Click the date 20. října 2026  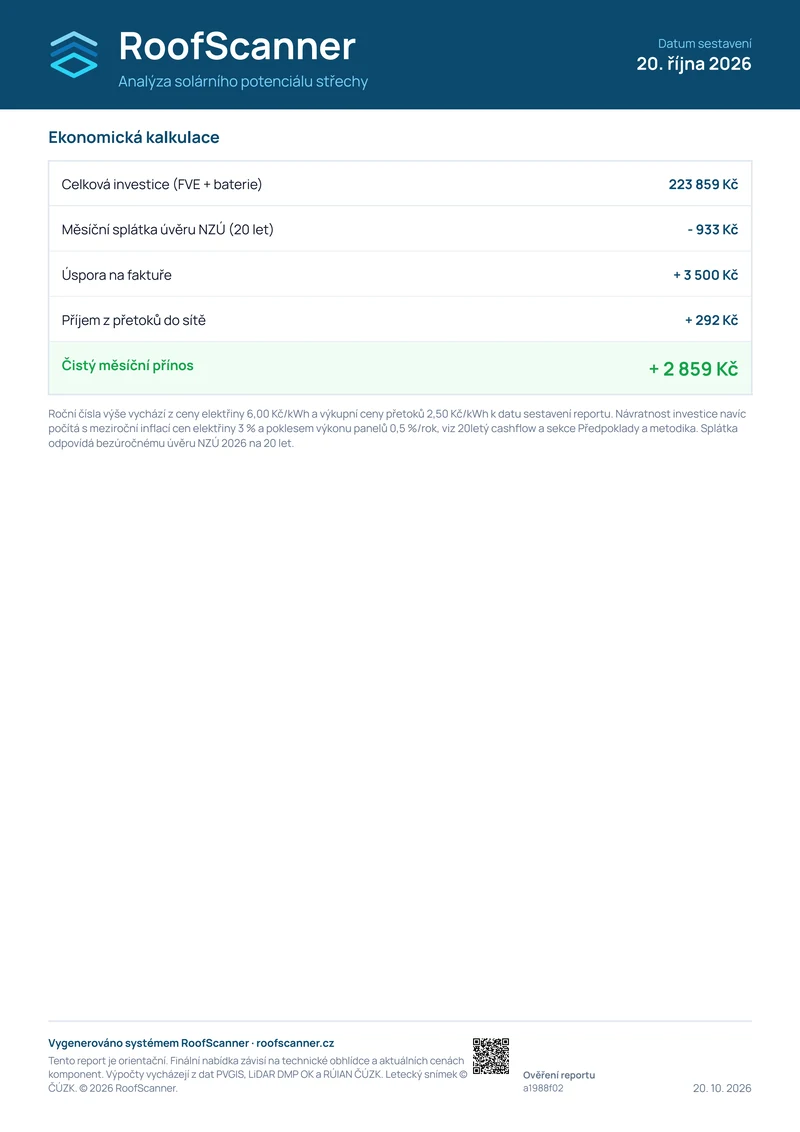pos(694,64)
